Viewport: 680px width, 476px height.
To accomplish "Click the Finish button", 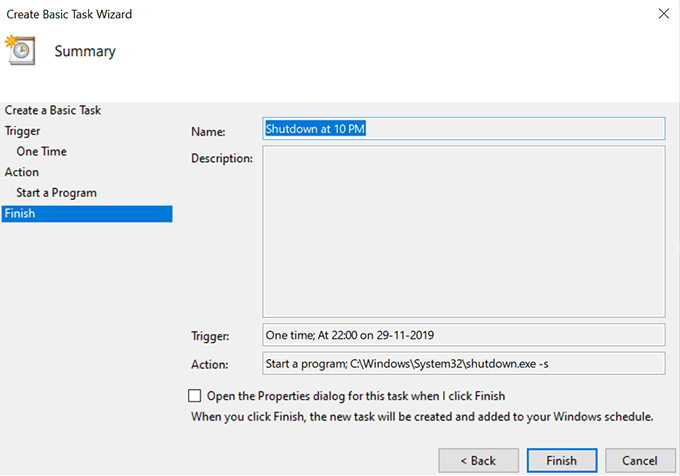I will click(561, 461).
